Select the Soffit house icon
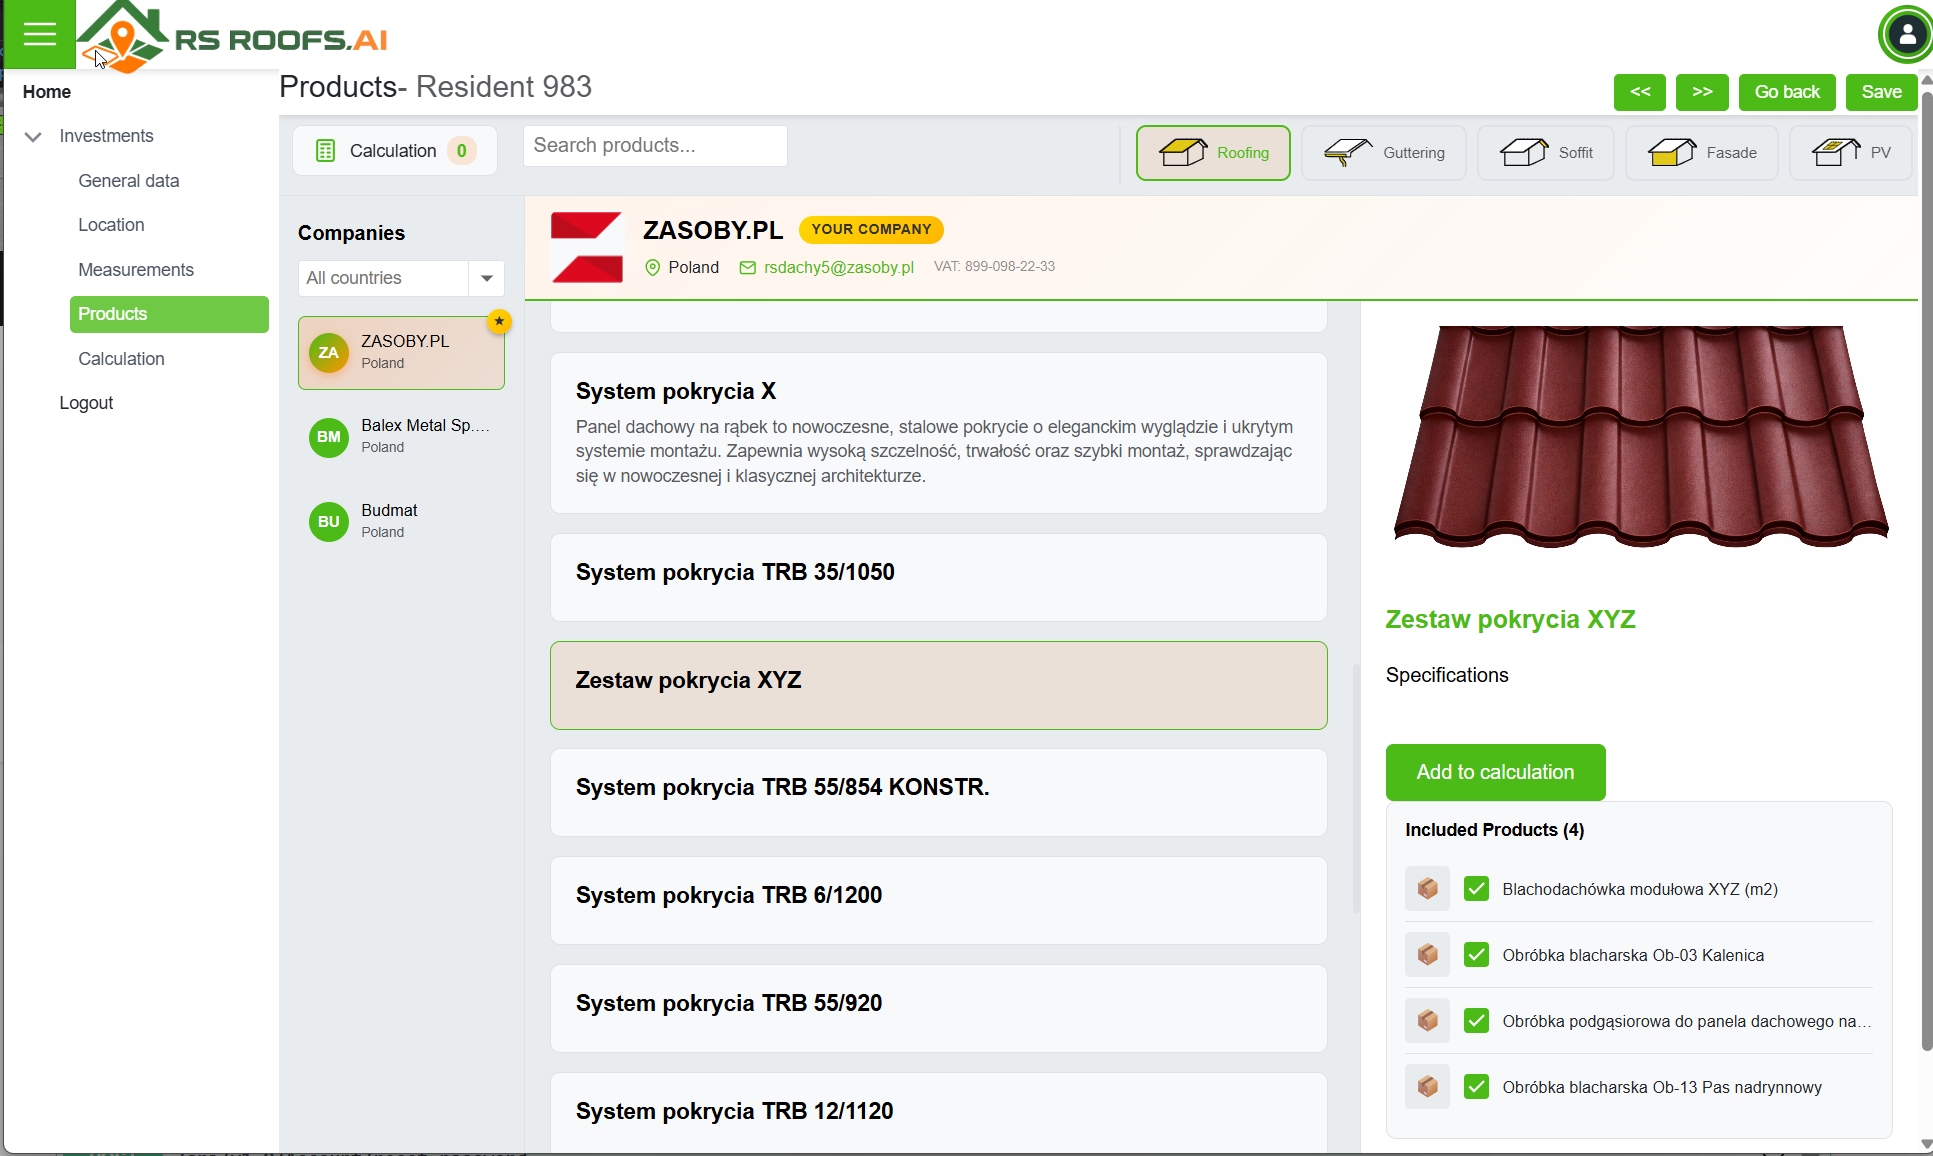Image resolution: width=1933 pixels, height=1156 pixels. click(1524, 152)
